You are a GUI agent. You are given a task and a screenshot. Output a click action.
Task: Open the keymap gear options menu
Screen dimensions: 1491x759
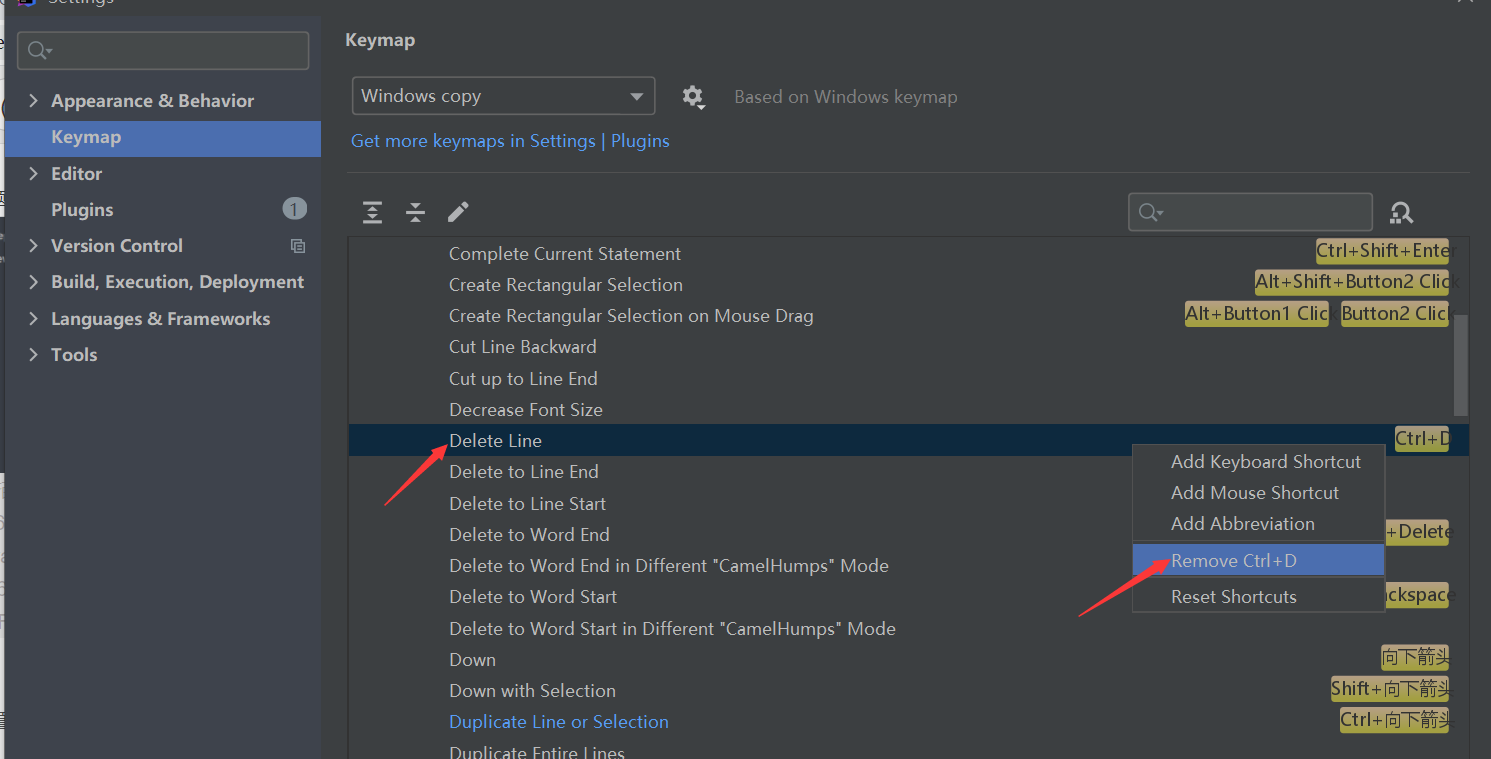[x=693, y=97]
